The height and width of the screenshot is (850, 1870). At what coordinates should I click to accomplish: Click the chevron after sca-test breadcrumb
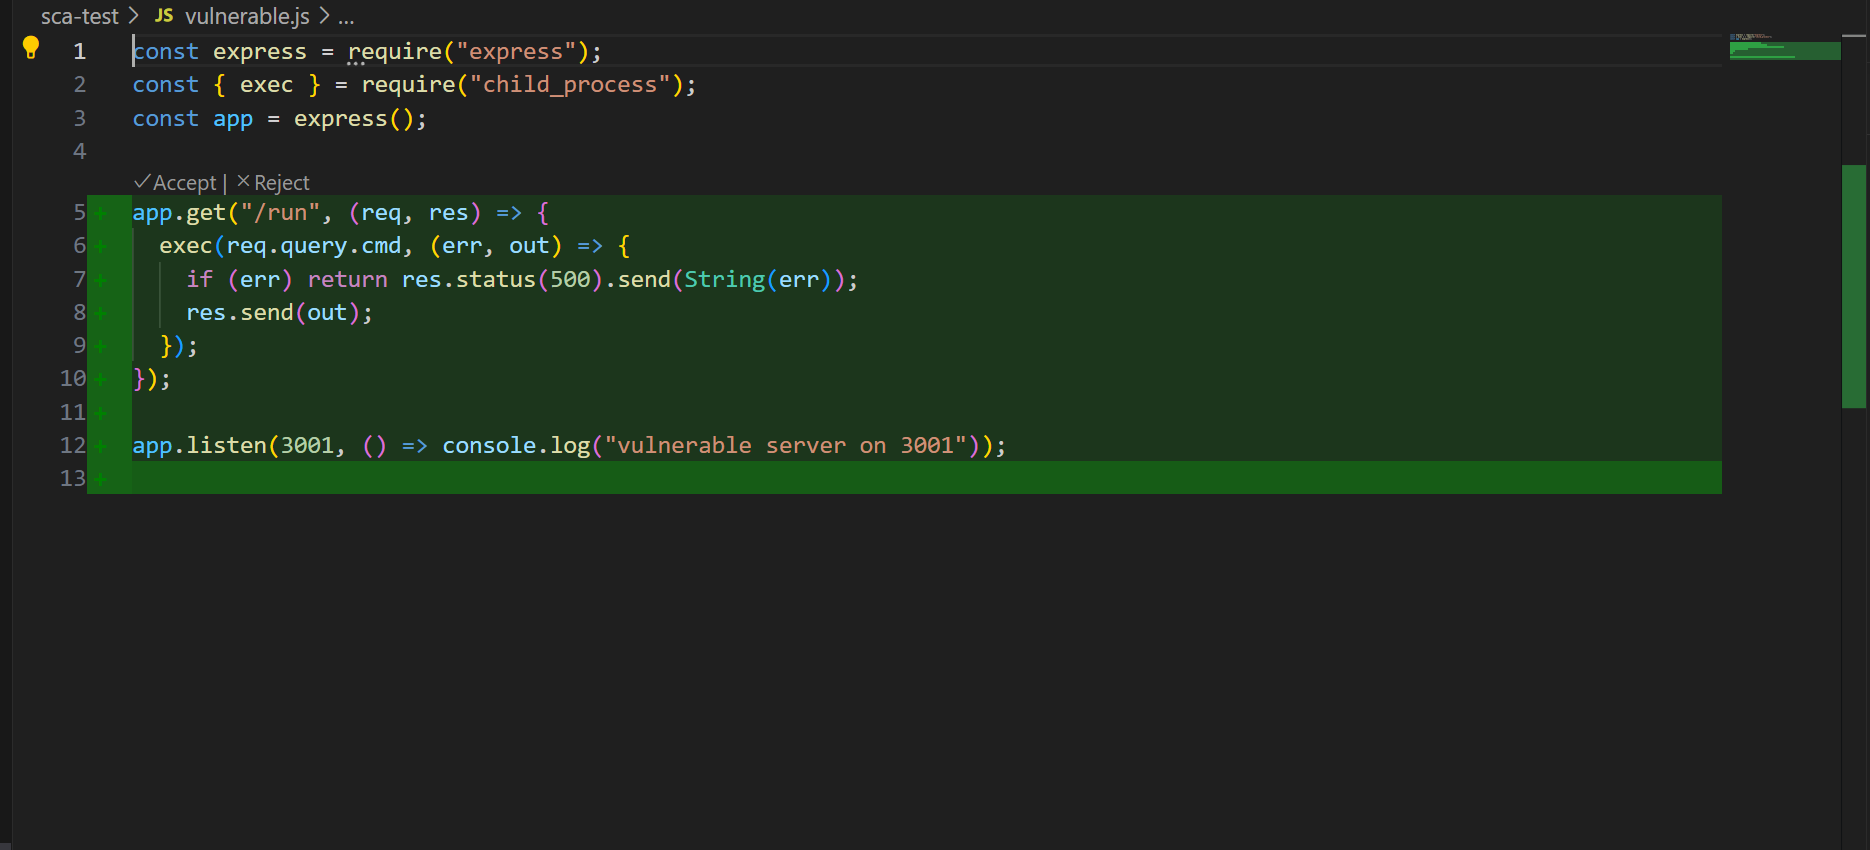click(x=133, y=16)
